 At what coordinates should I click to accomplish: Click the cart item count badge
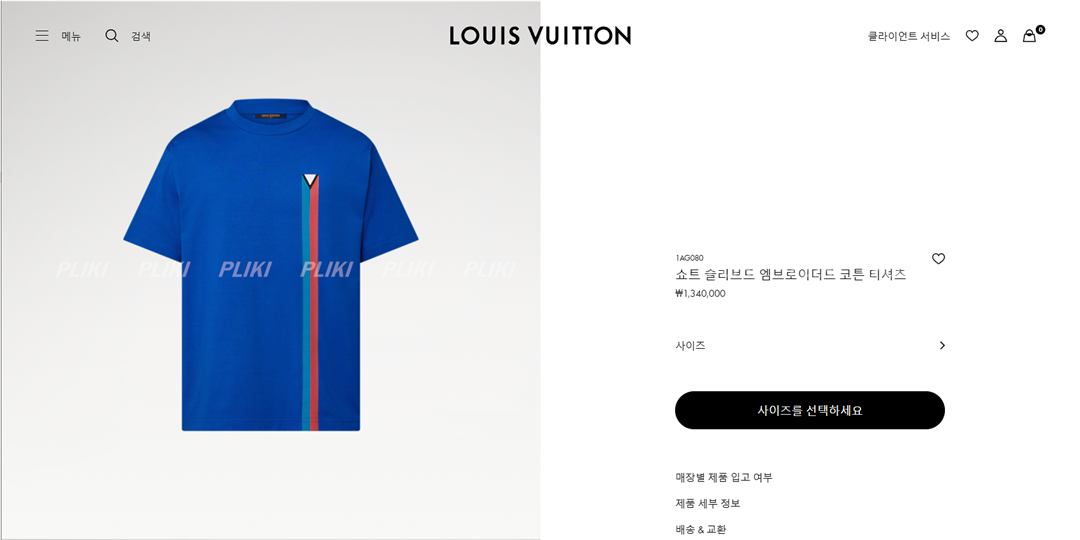click(x=1040, y=30)
